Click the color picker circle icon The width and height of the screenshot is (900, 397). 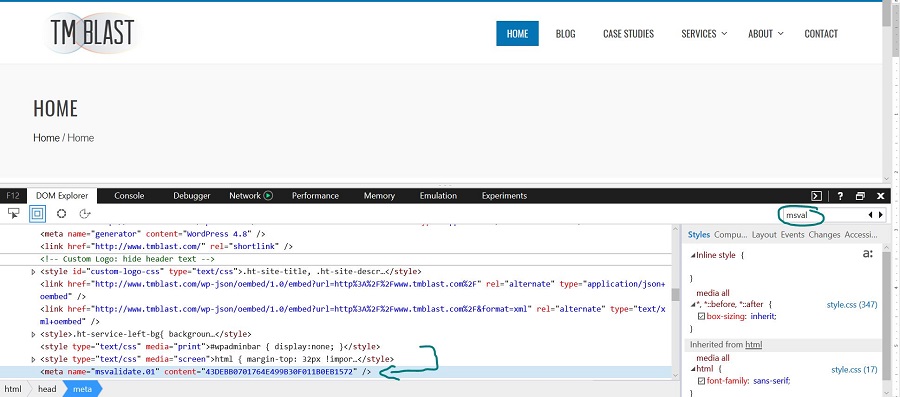(61, 214)
